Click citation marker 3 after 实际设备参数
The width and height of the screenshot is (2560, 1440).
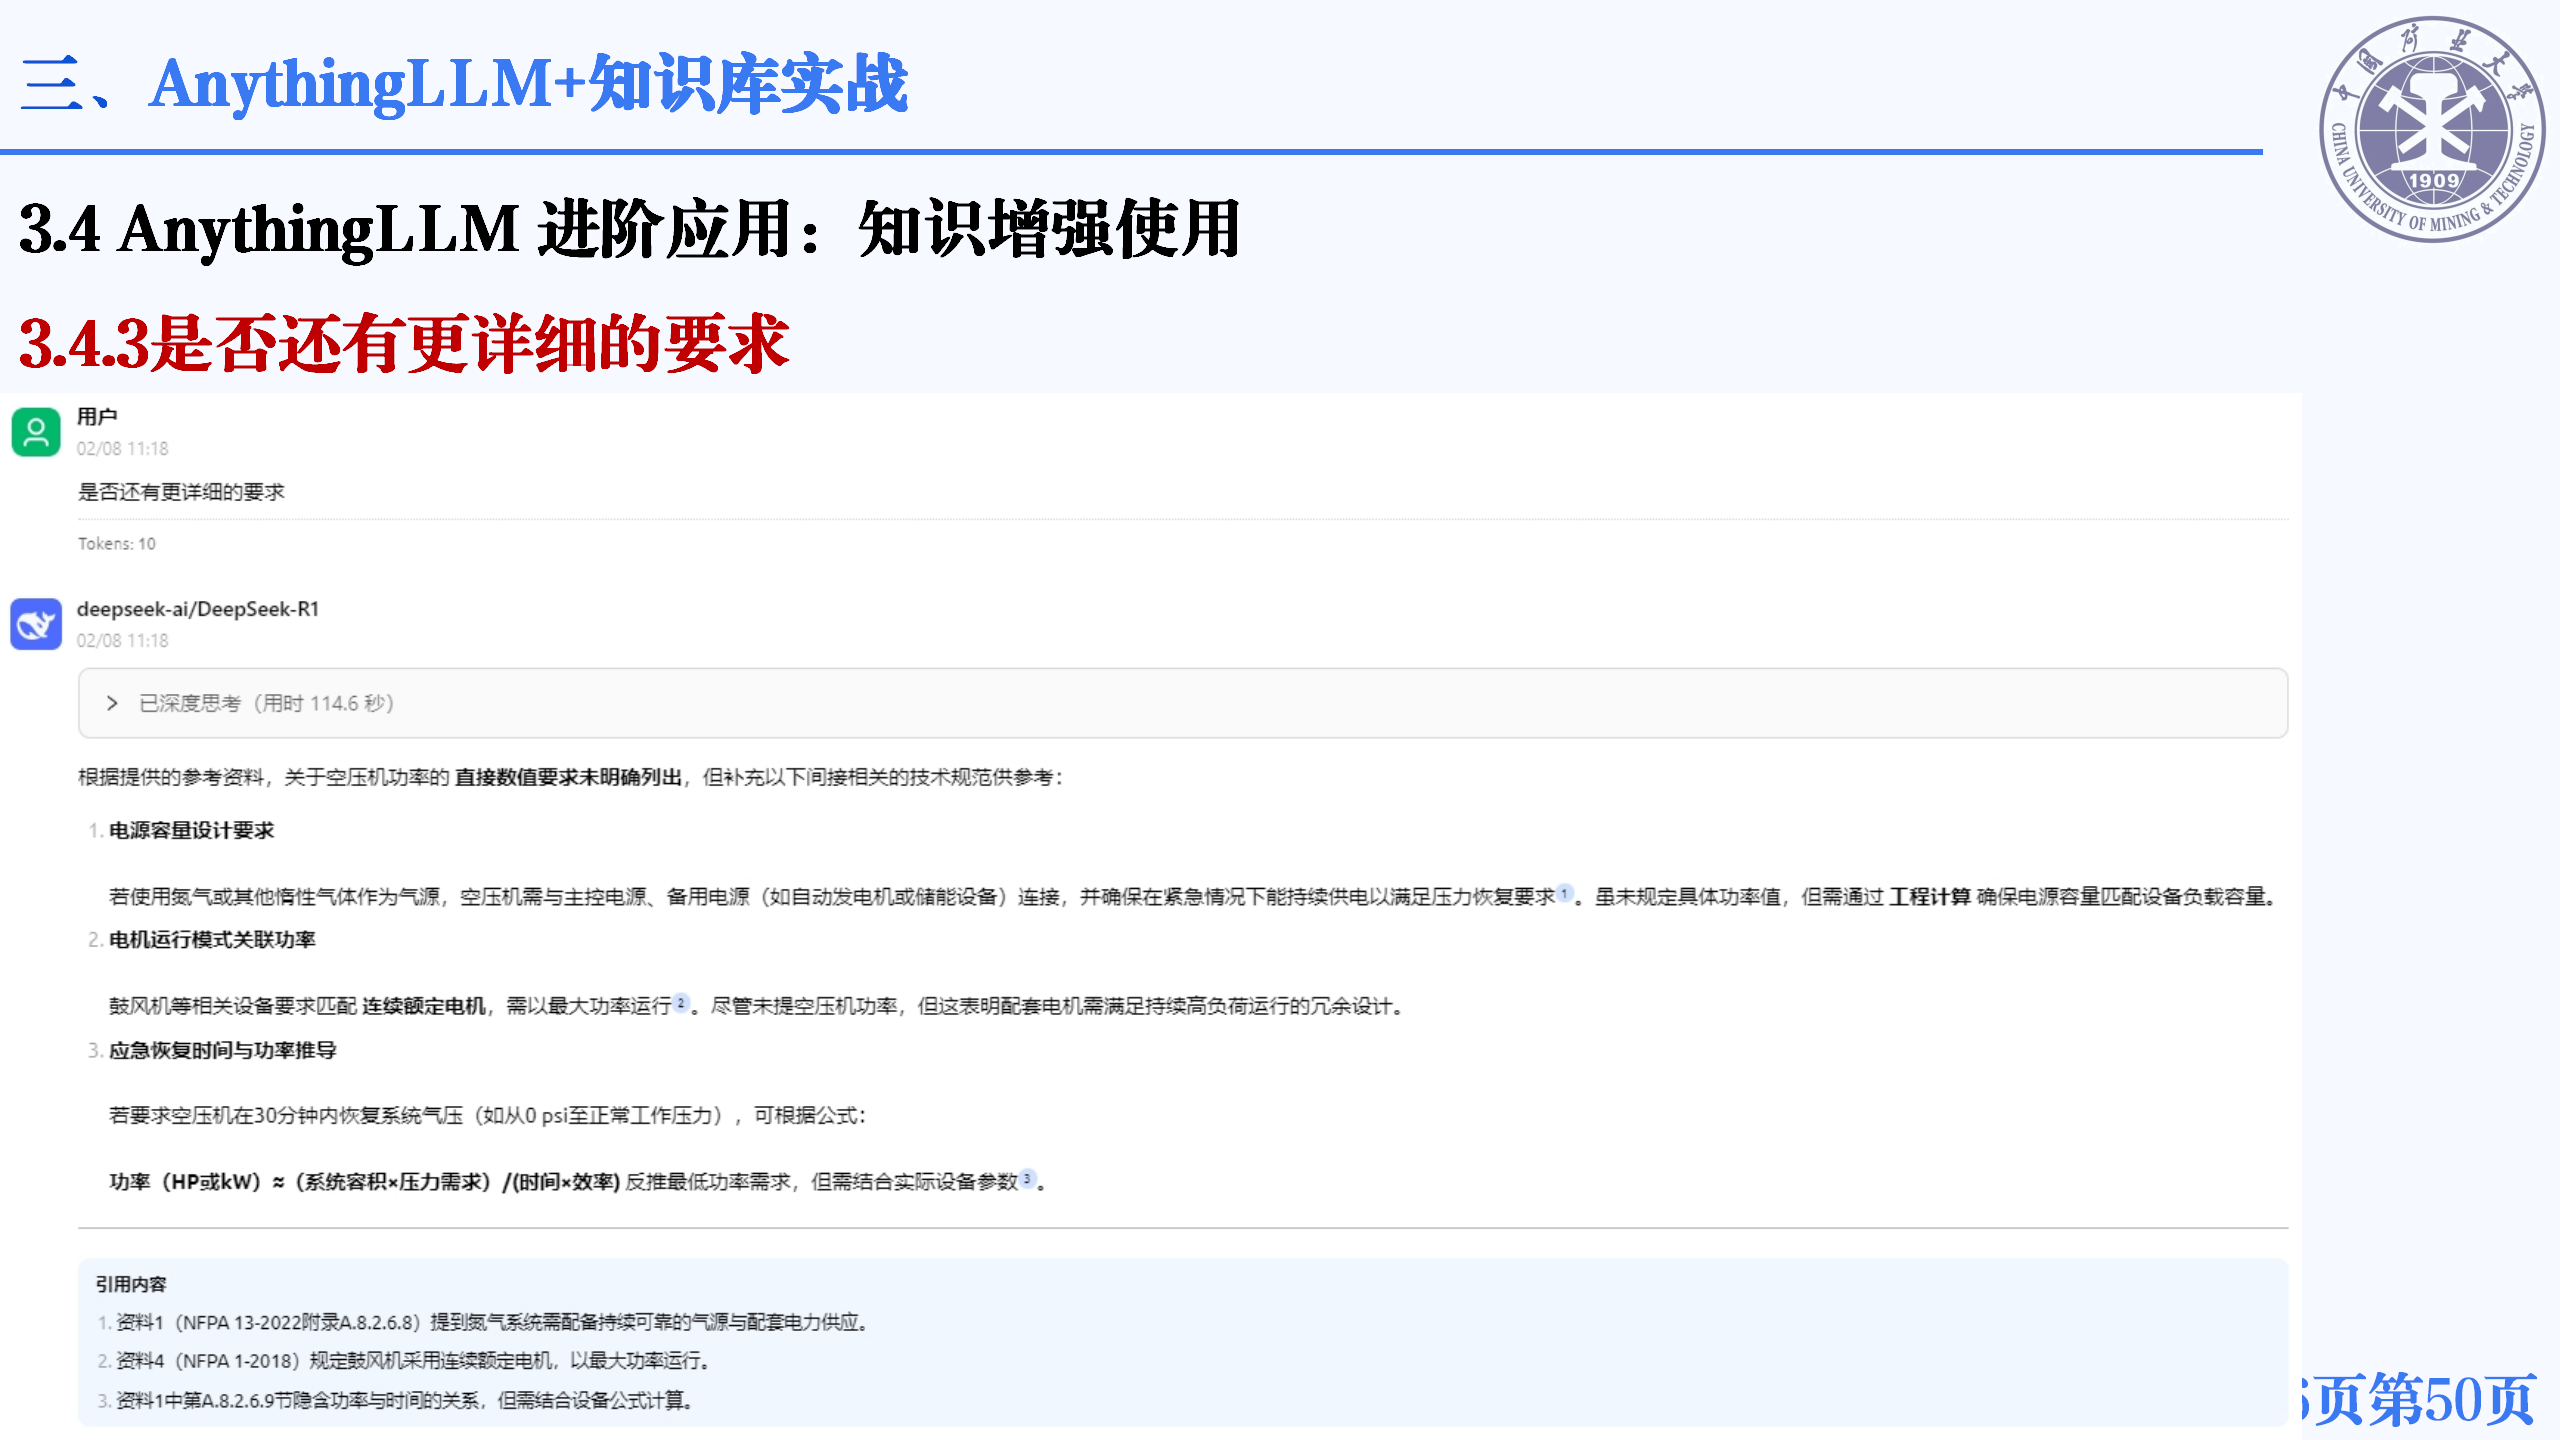1027,1178
